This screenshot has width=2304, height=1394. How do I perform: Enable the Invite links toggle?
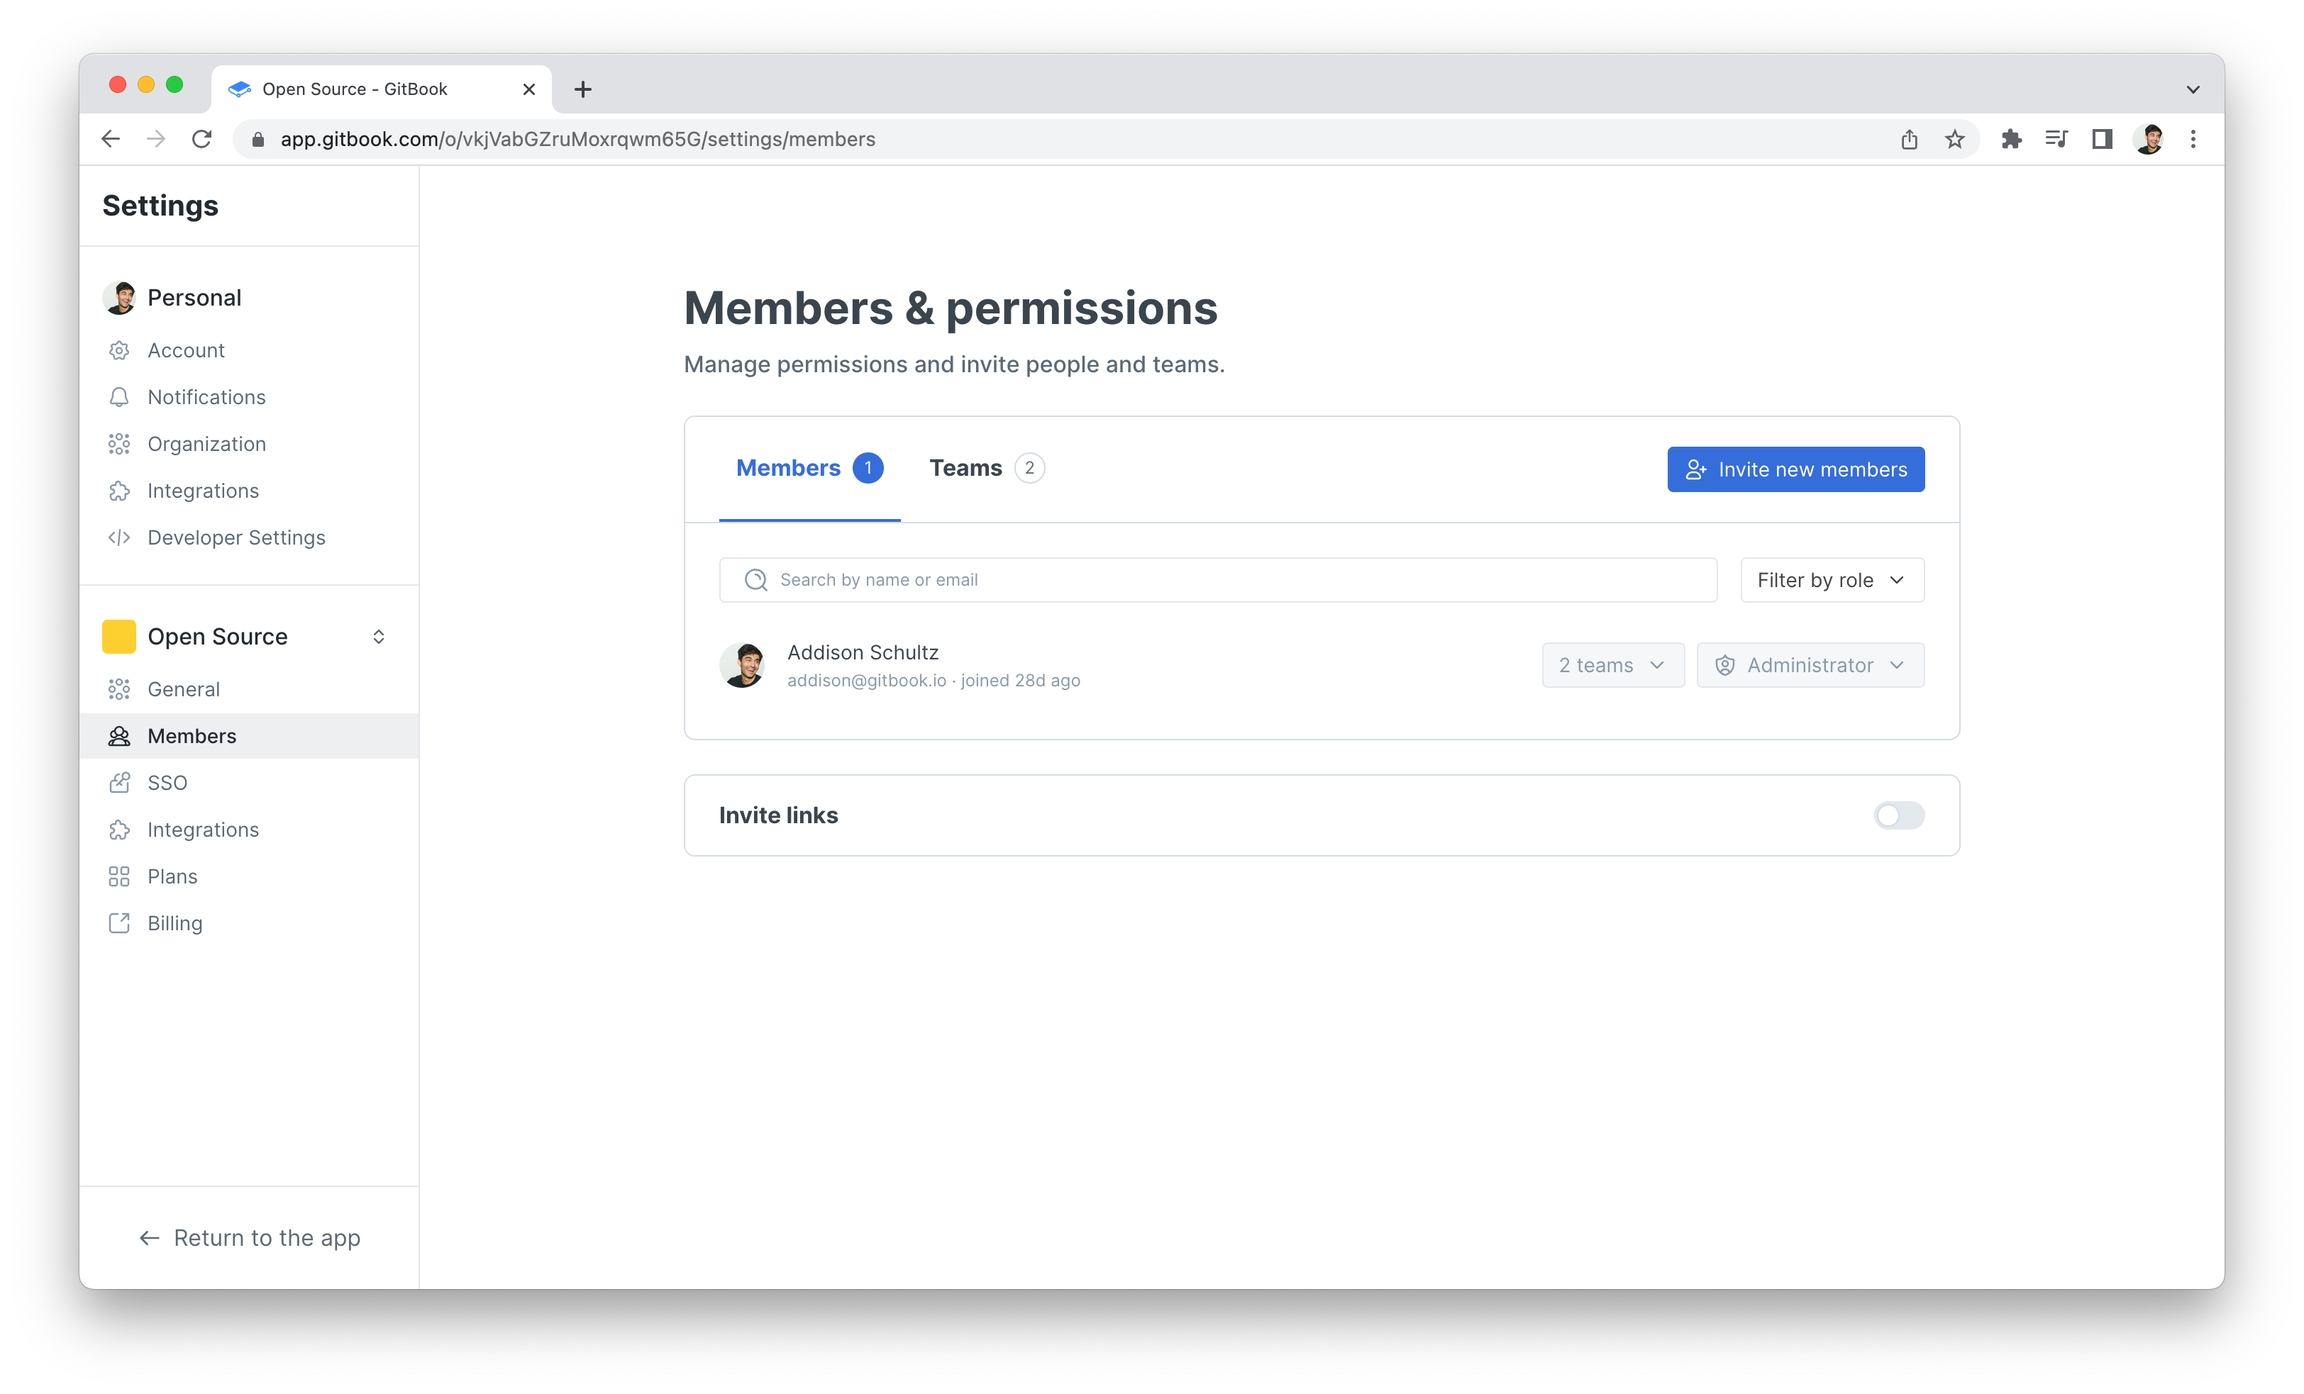[1898, 815]
